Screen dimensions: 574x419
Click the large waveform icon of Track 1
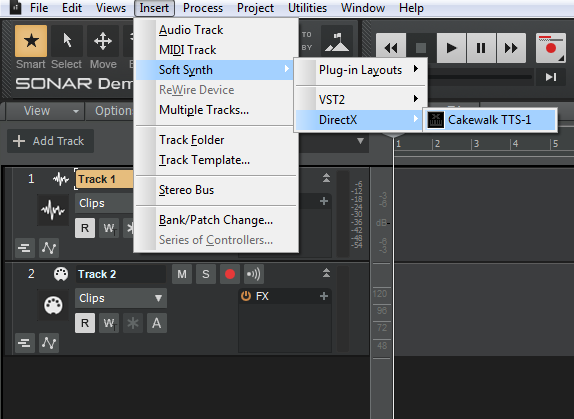coord(53,210)
